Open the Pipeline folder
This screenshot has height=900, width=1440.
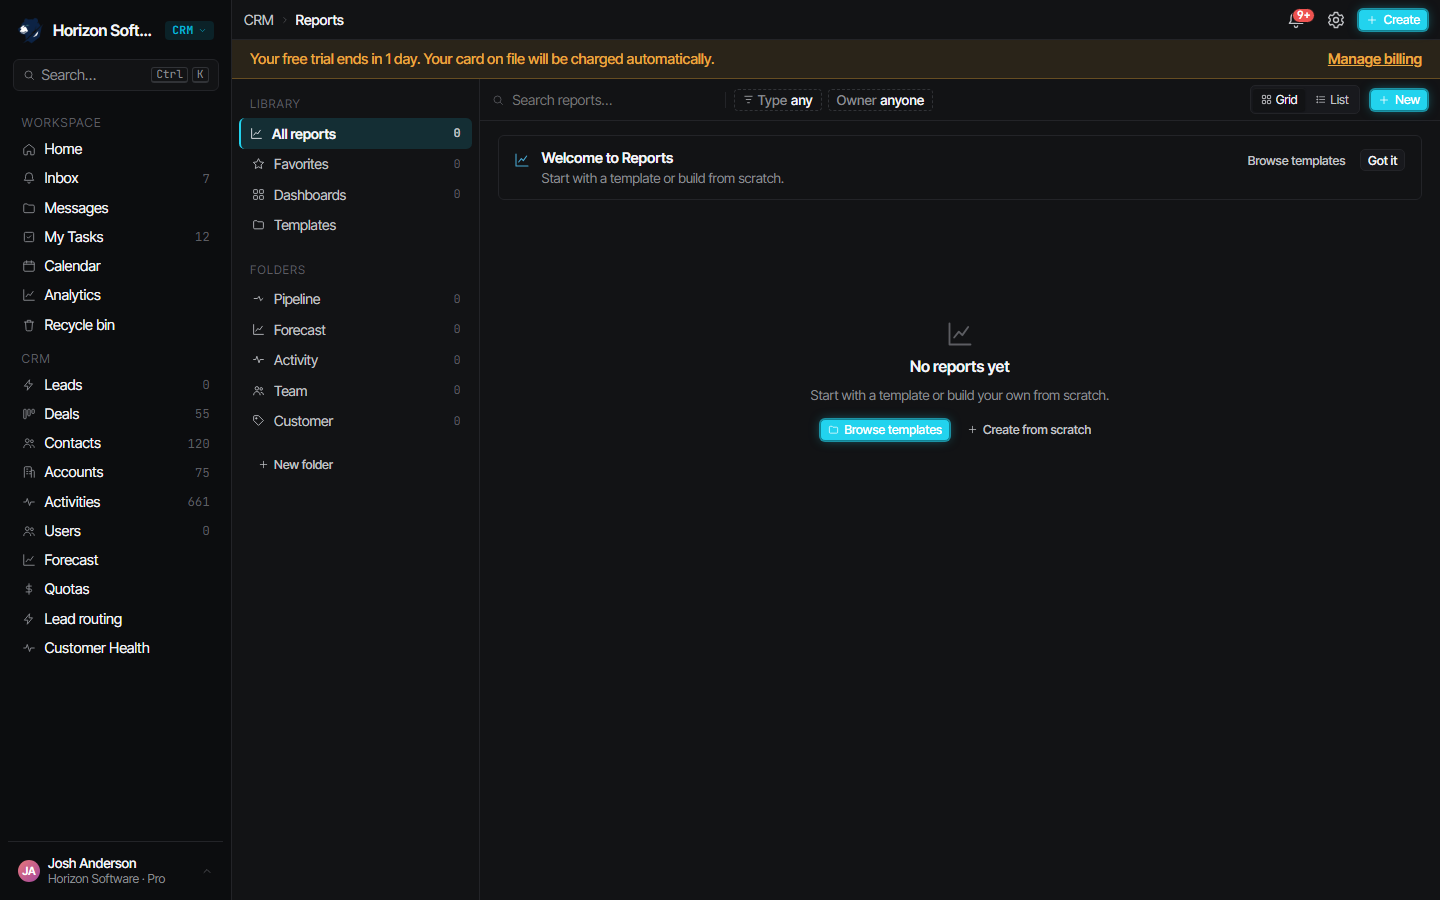point(355,299)
